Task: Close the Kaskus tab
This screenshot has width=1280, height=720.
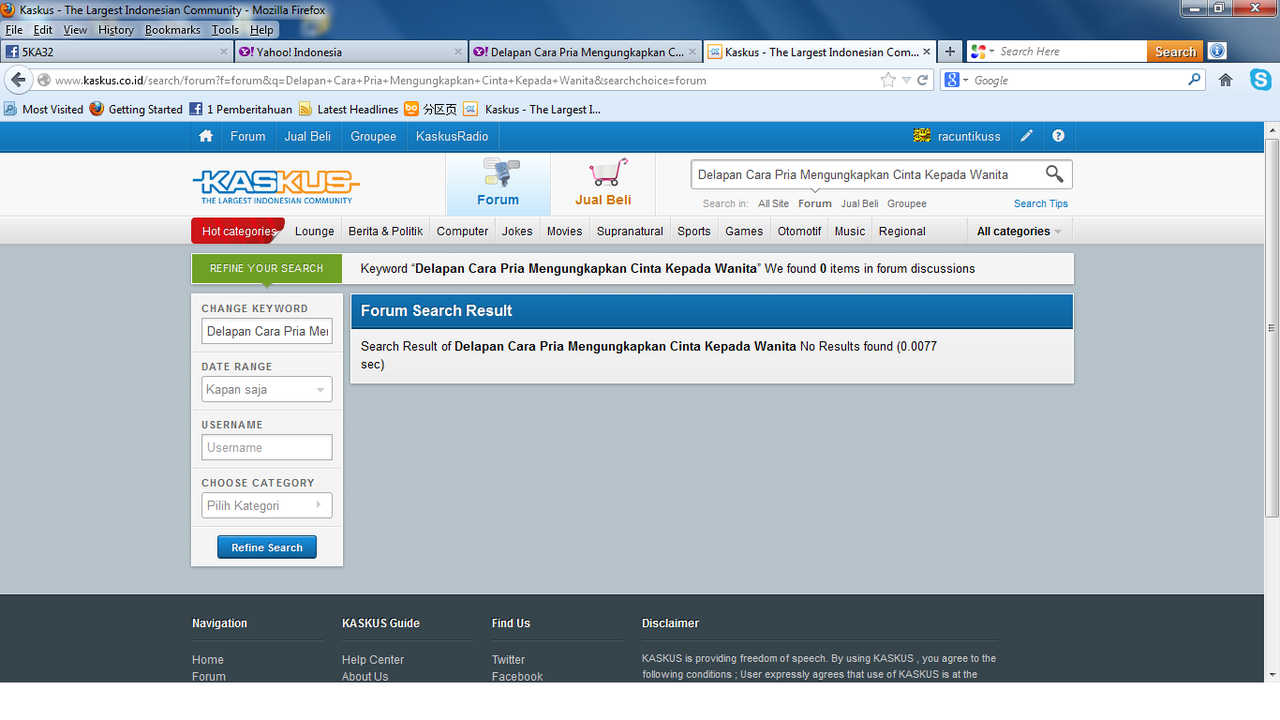Action: [927, 52]
